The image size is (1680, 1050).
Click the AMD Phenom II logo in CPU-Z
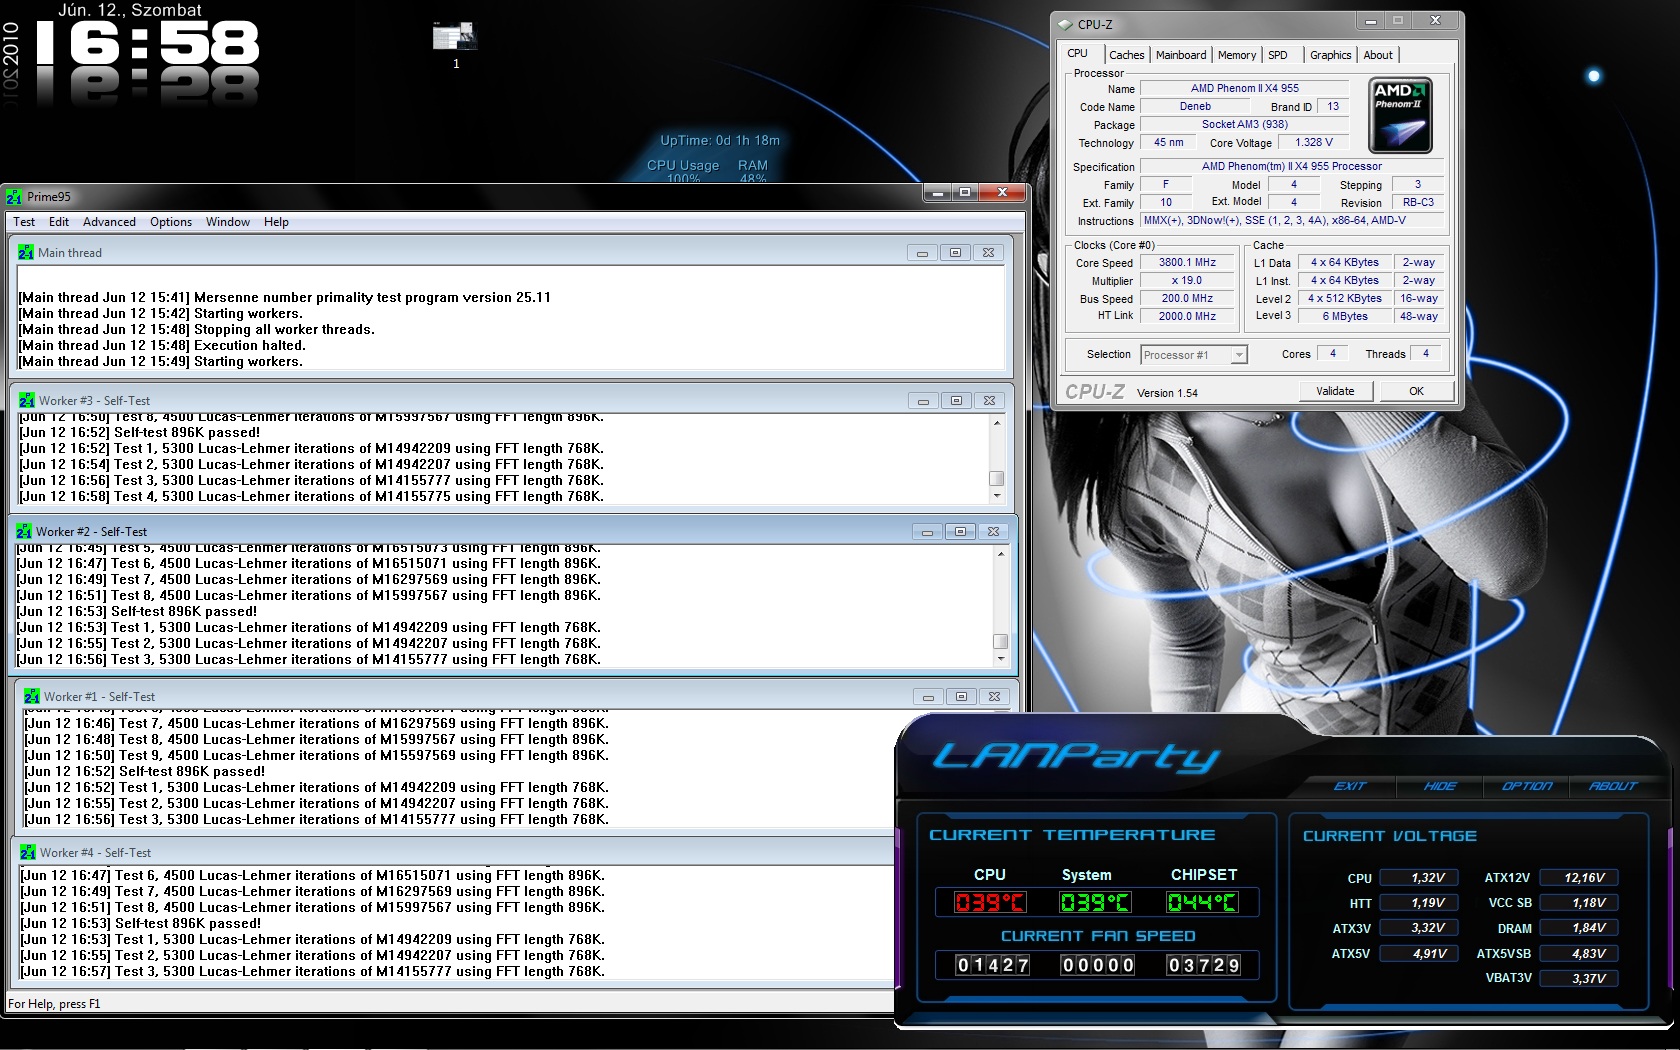(1400, 115)
